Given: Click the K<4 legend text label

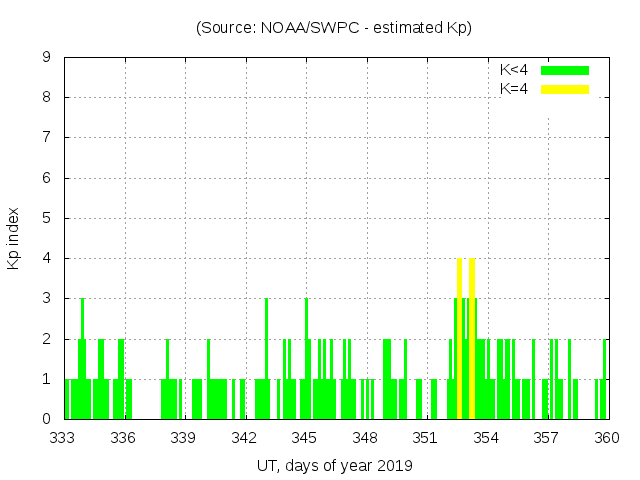Looking at the screenshot, I should 514,70.
